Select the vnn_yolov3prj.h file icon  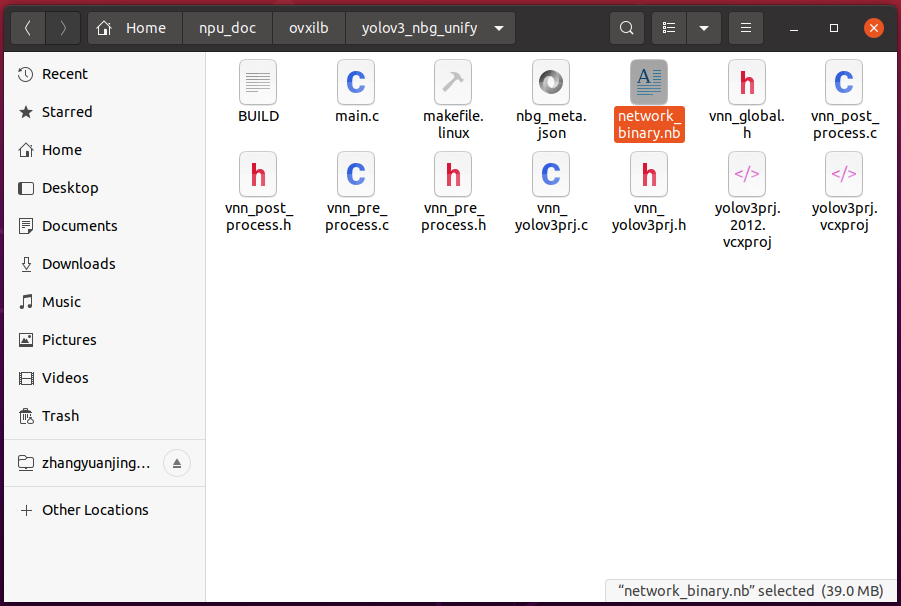pos(649,174)
